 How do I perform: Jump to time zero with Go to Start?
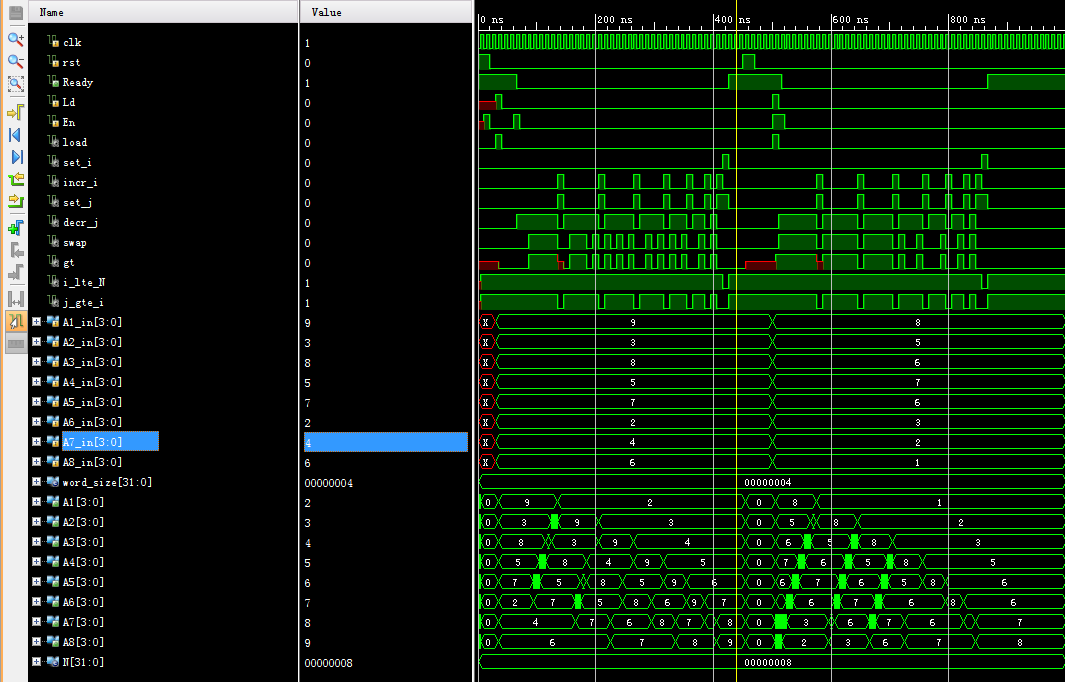pyautogui.click(x=15, y=134)
